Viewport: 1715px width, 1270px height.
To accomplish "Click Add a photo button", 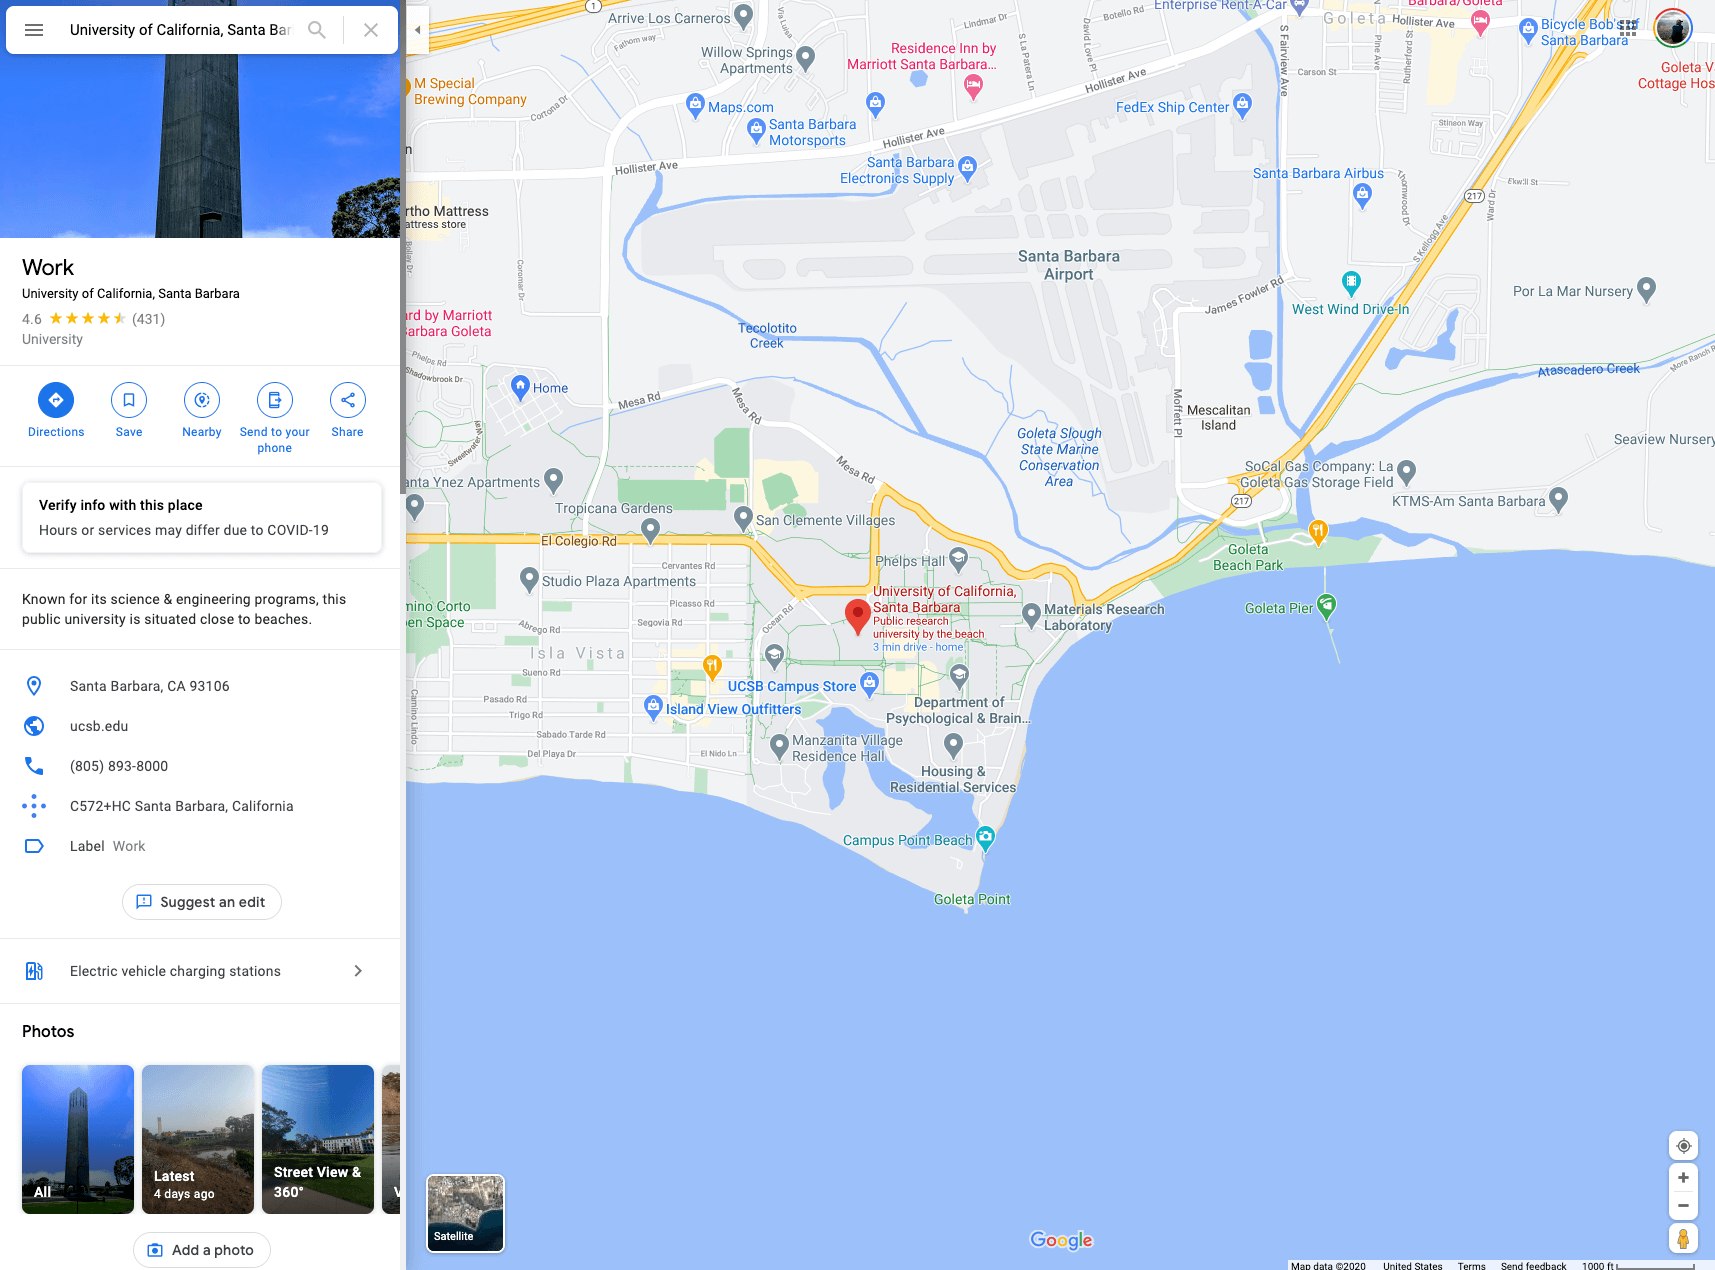I will (202, 1250).
